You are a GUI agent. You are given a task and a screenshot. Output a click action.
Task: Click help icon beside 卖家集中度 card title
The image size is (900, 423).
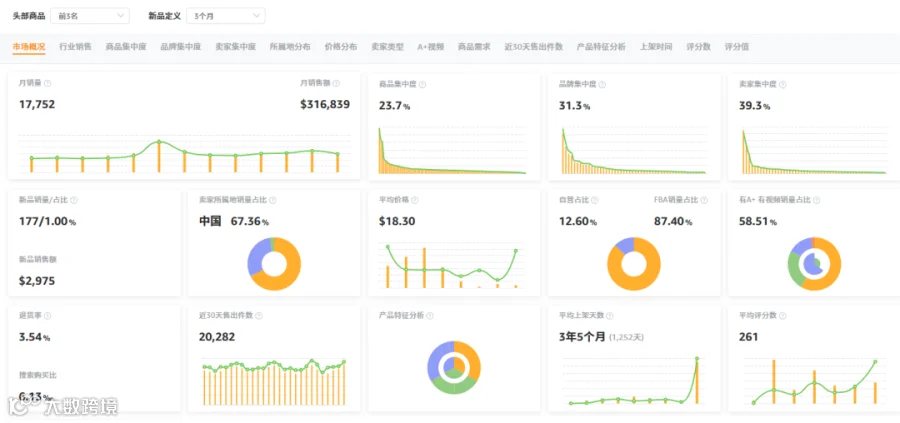pyautogui.click(x=783, y=84)
